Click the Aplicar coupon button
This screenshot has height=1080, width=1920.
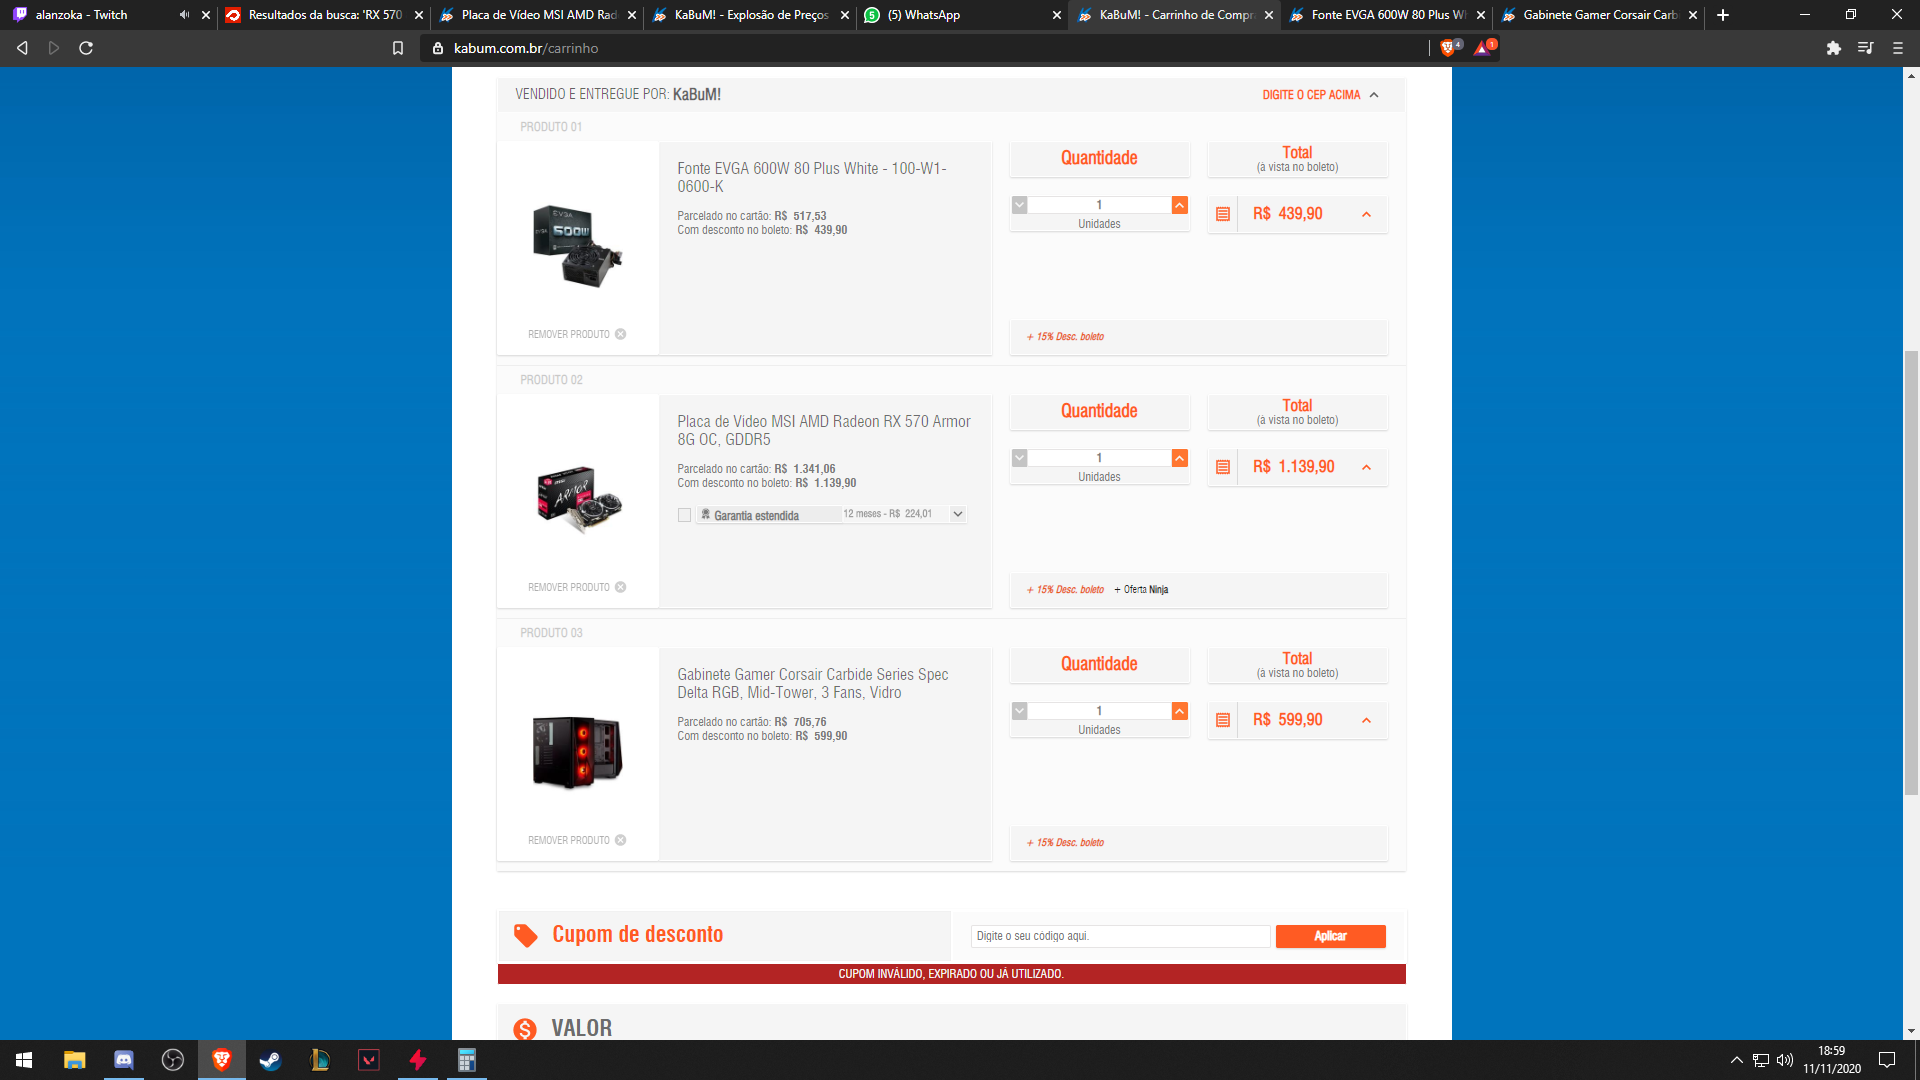coord(1330,936)
